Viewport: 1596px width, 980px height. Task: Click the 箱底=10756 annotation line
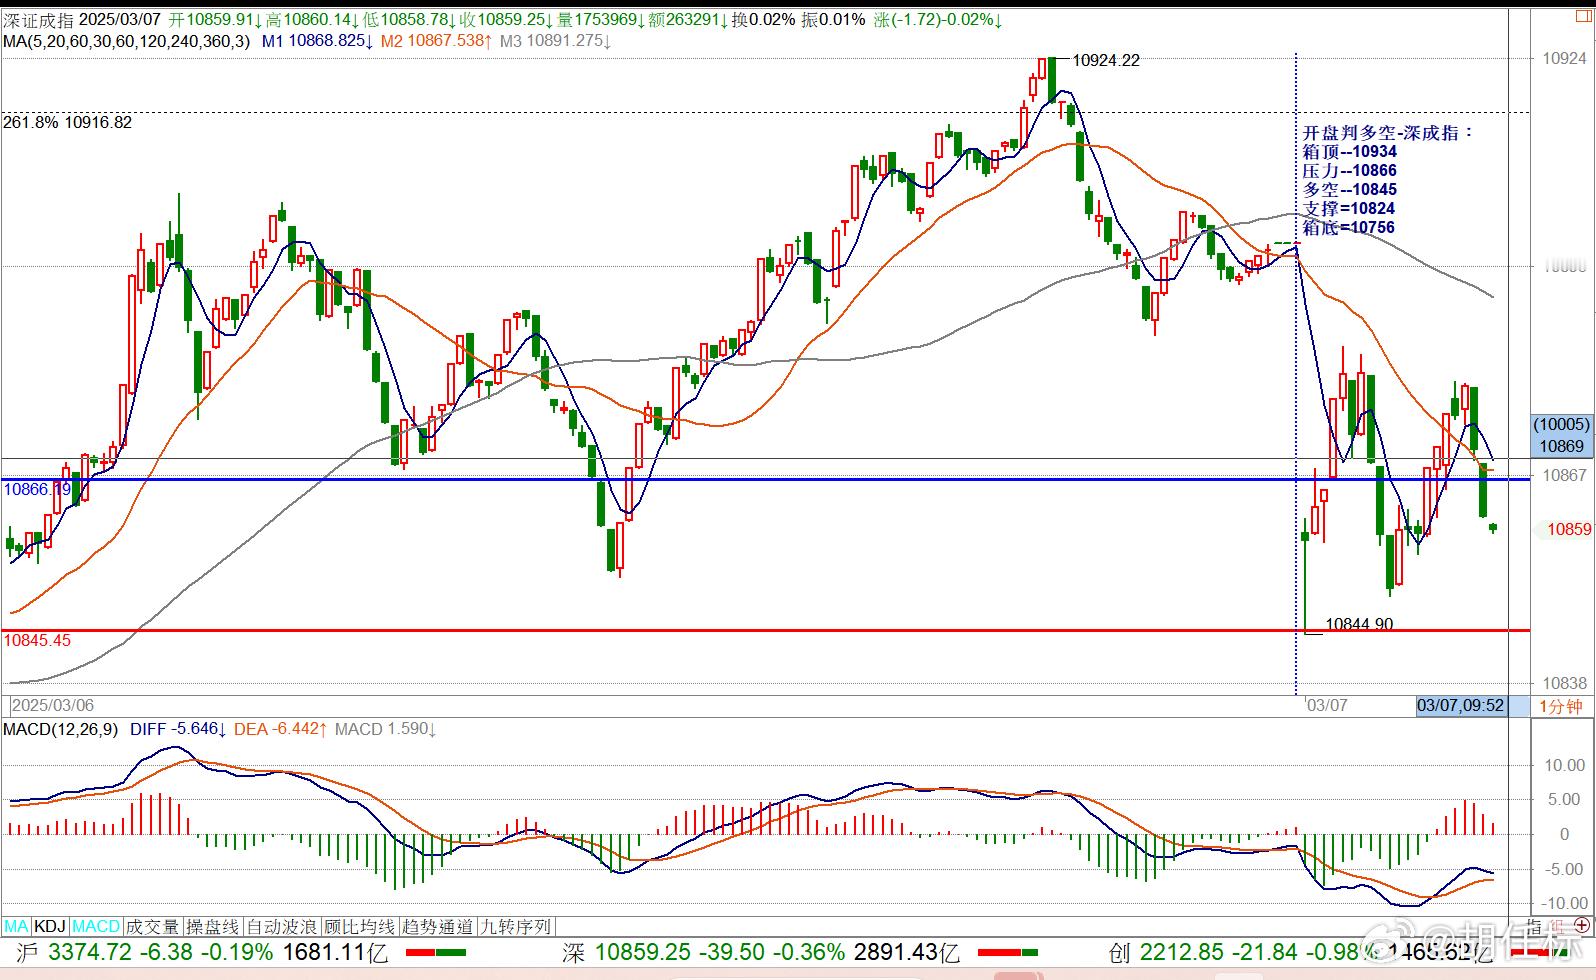click(1349, 228)
